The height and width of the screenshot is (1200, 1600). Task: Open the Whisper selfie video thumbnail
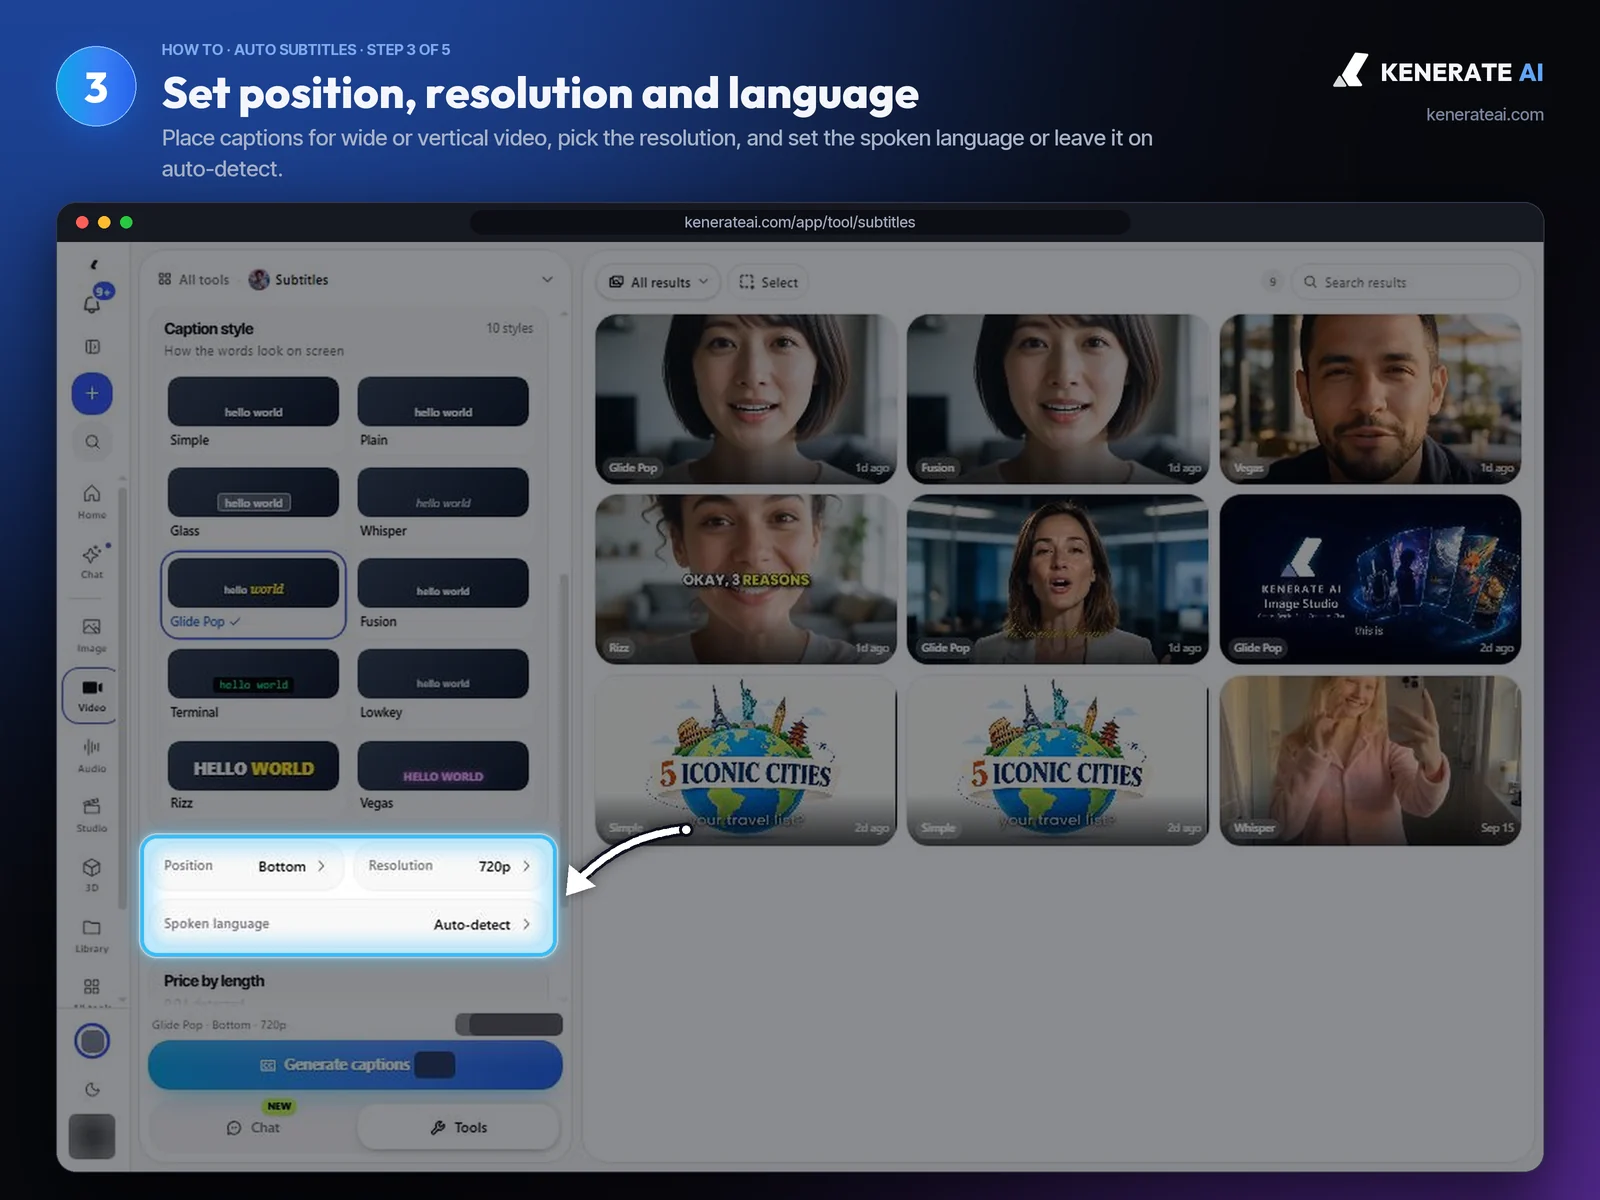(x=1370, y=760)
